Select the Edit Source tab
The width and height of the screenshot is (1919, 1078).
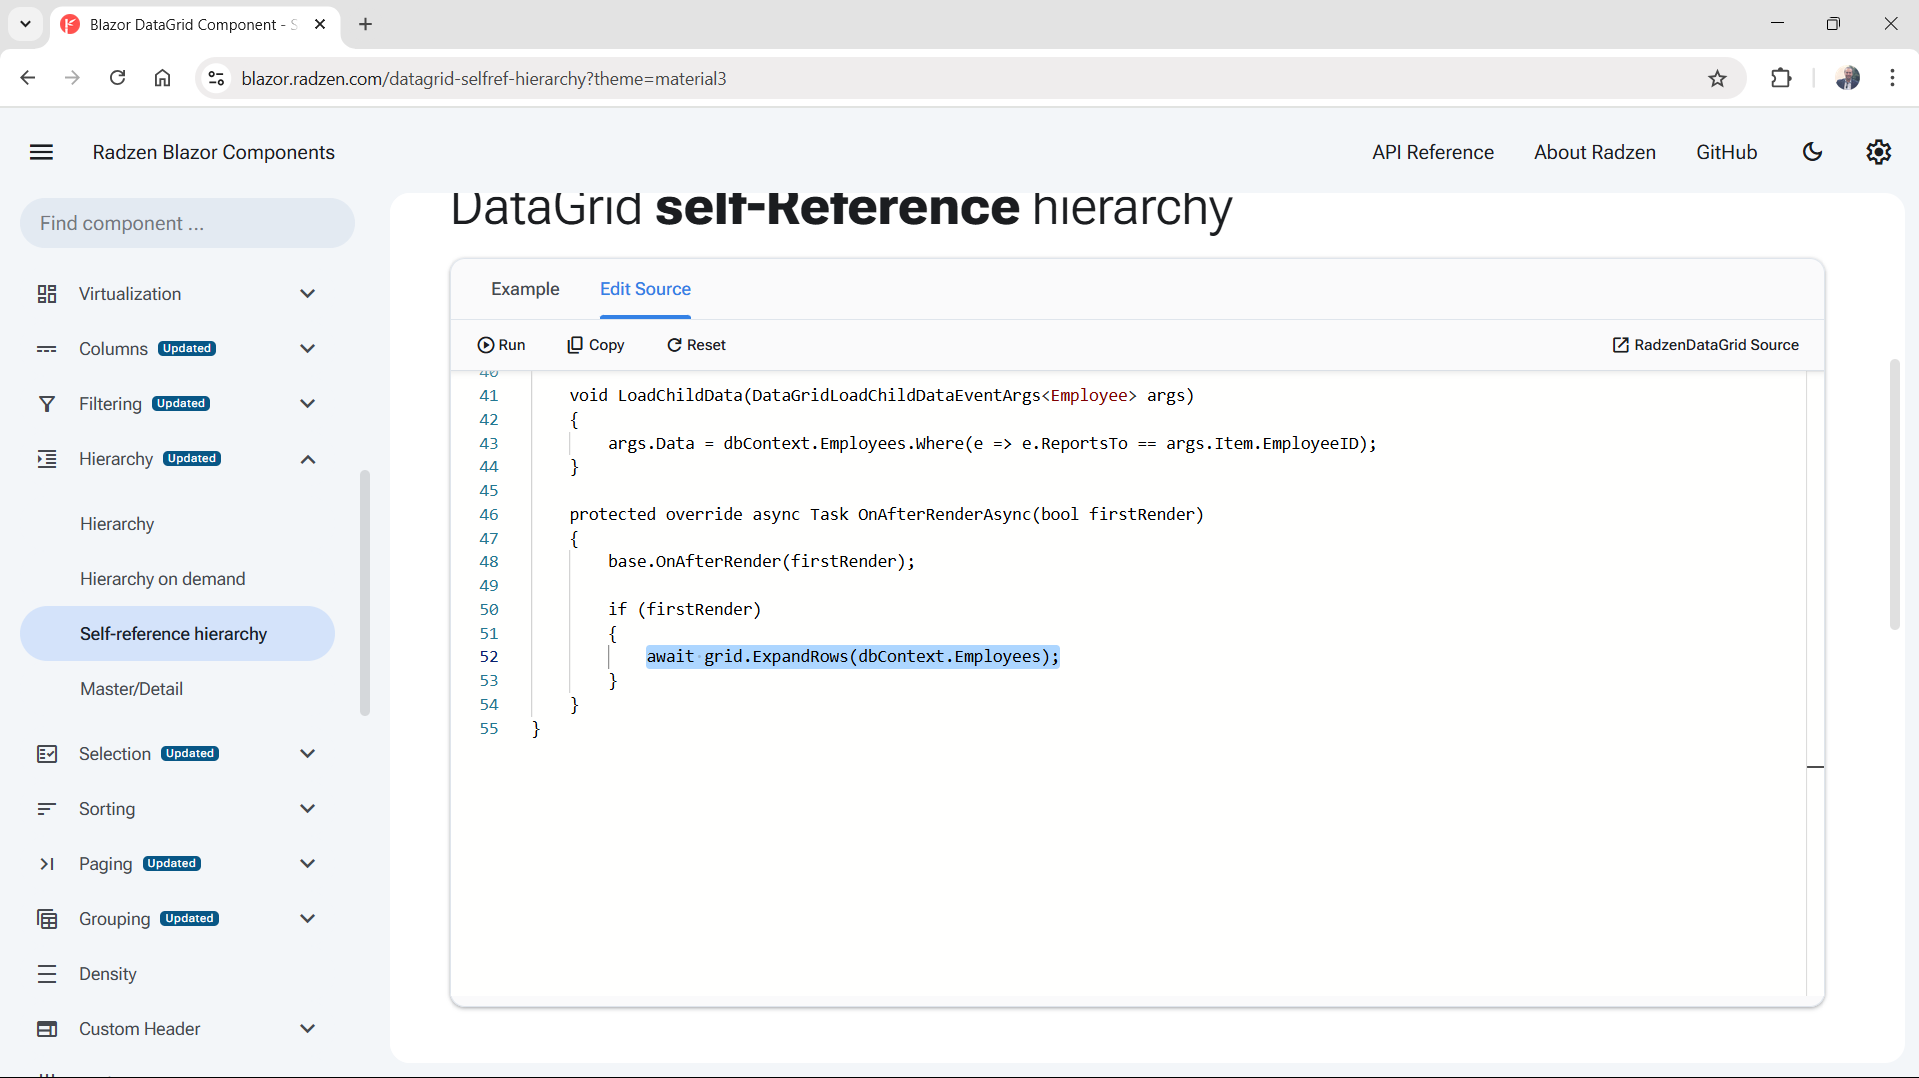click(645, 289)
